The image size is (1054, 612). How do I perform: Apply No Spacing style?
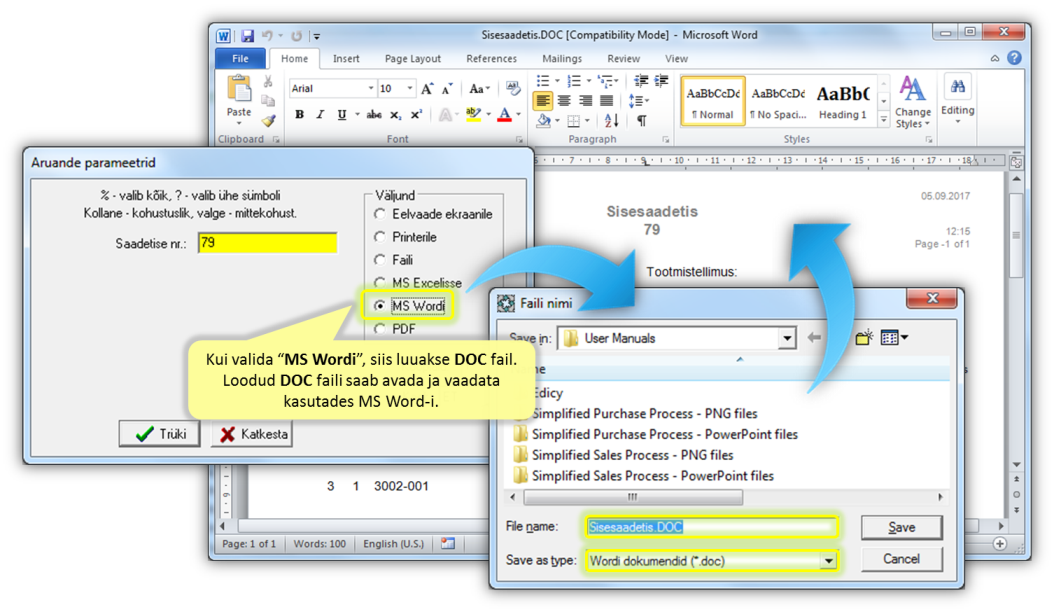pyautogui.click(x=778, y=102)
